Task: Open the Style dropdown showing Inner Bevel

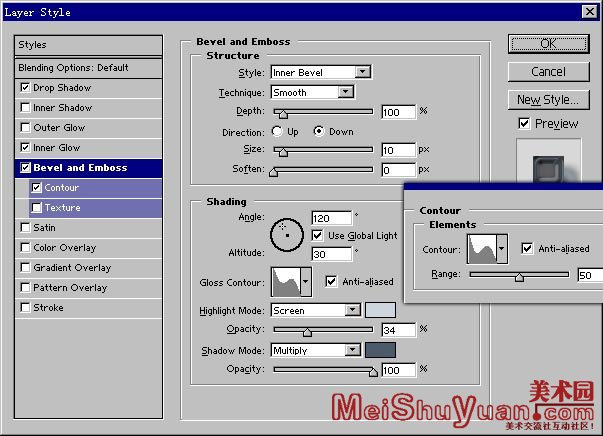Action: (x=321, y=72)
